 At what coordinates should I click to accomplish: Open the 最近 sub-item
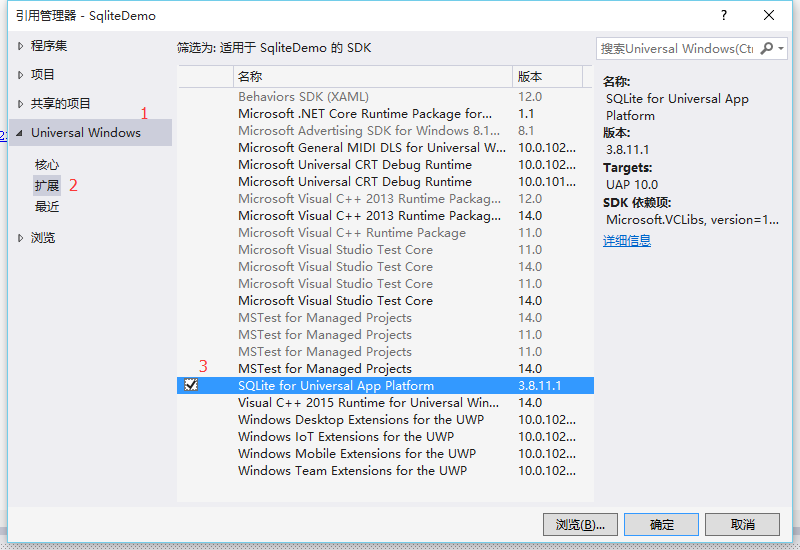(x=47, y=207)
